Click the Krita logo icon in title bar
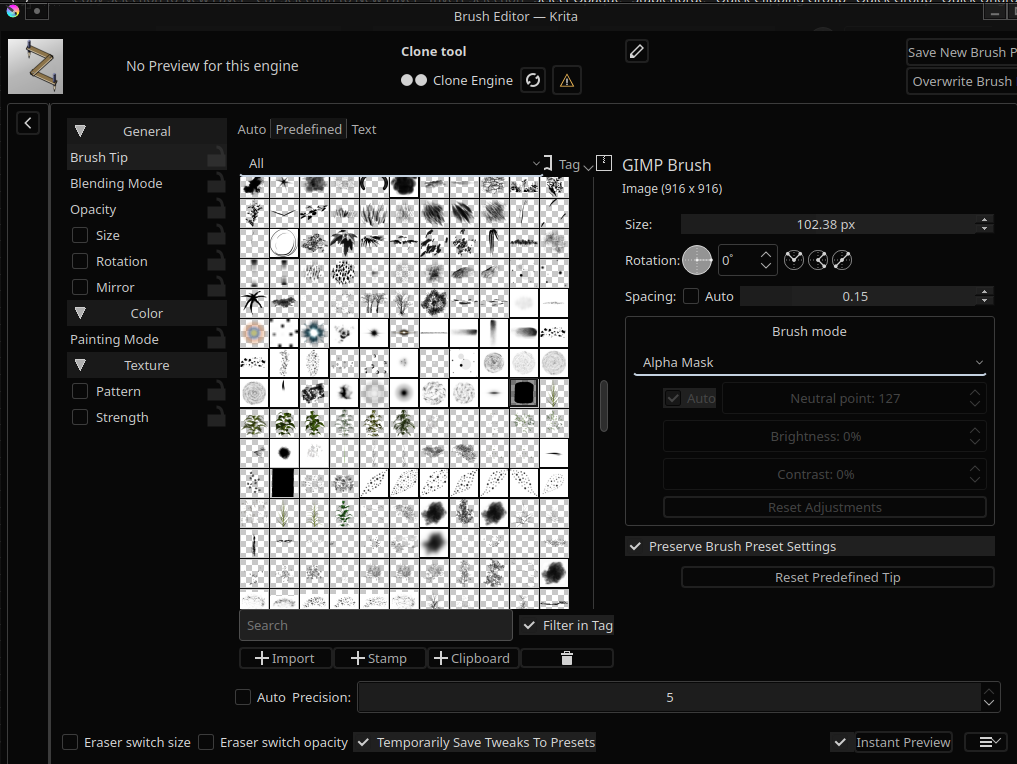The width and height of the screenshot is (1017, 764). pos(12,10)
